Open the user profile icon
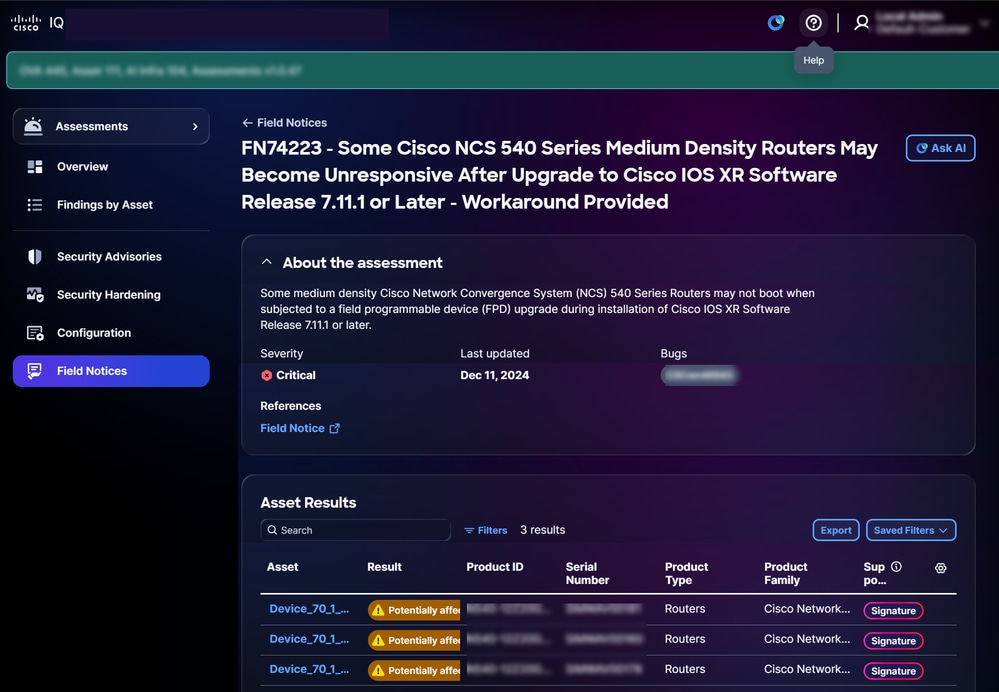This screenshot has width=999, height=692. pyautogui.click(x=861, y=23)
